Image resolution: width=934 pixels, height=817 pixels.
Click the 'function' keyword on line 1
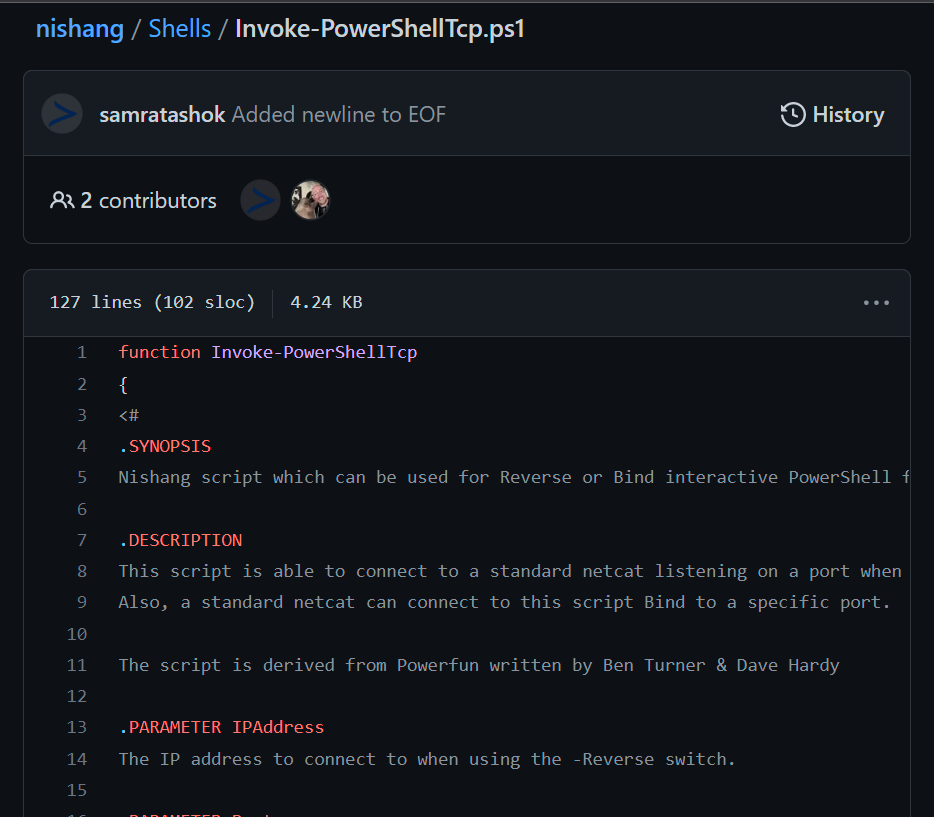pyautogui.click(x=159, y=352)
